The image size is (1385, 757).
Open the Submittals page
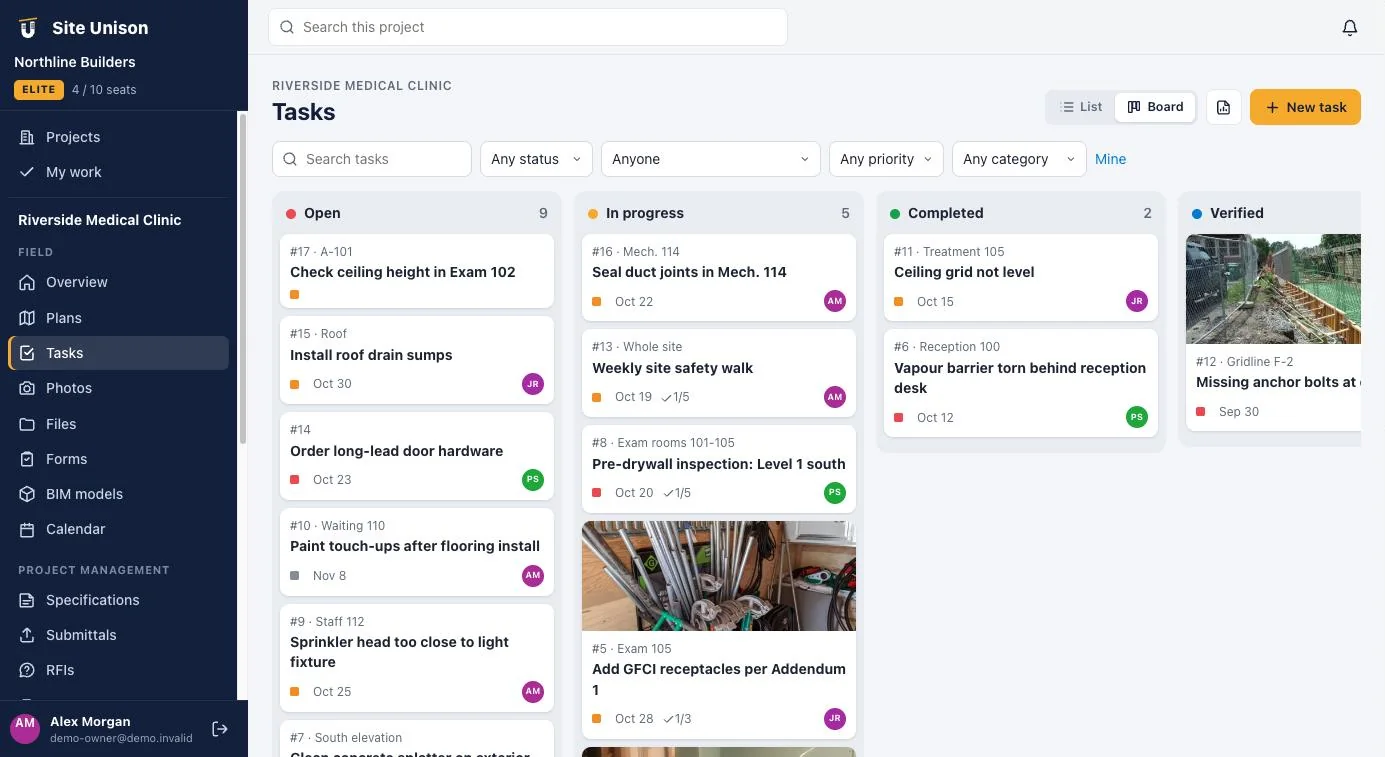(x=118, y=635)
